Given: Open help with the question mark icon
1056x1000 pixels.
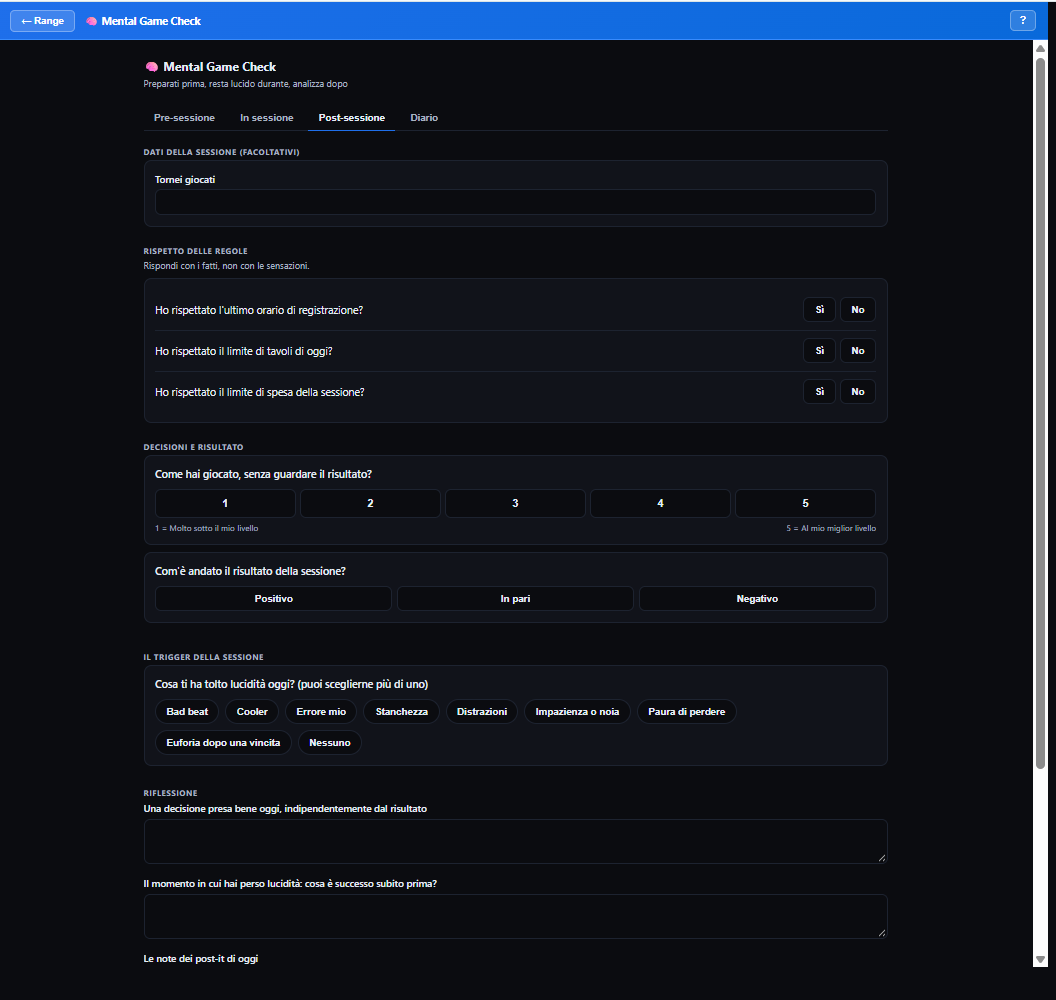Looking at the screenshot, I should point(1022,20).
